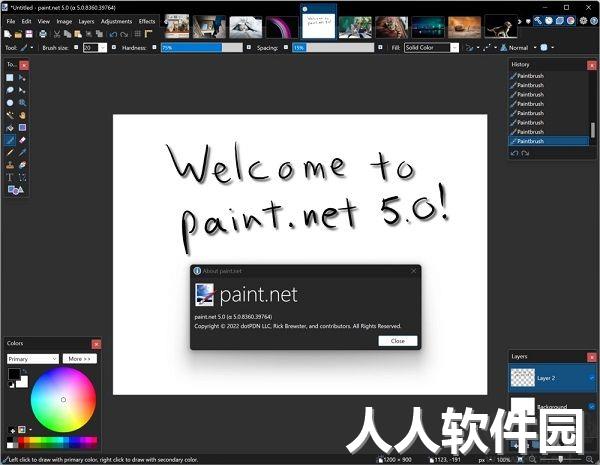The image size is (600, 465).
Task: Open the Layers menu
Action: tap(86, 21)
